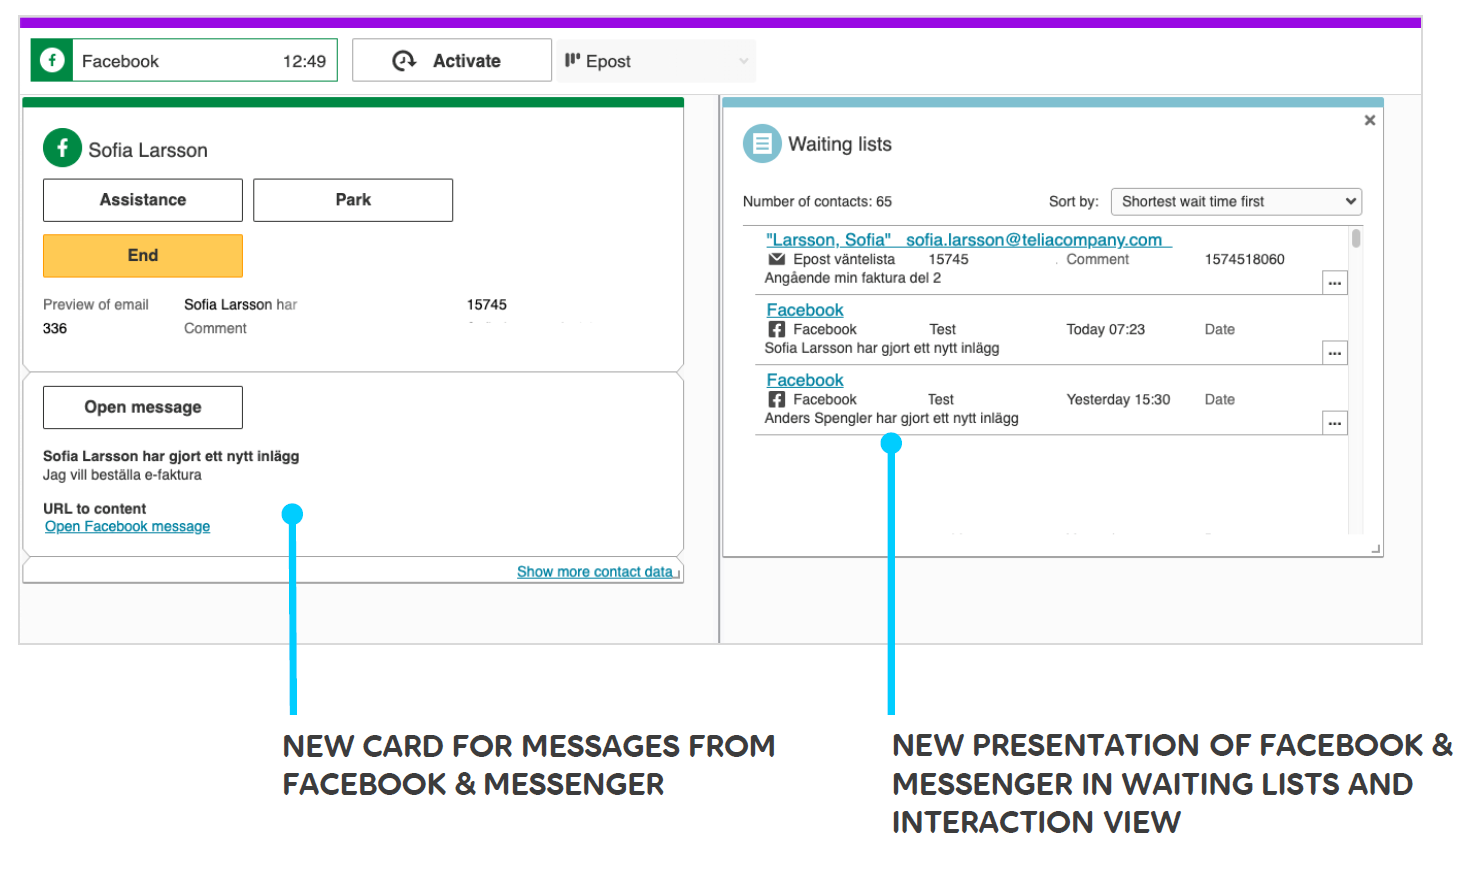This screenshot has height=874, width=1473.
Task: Click the 'Preview of email' label
Action: tap(96, 304)
